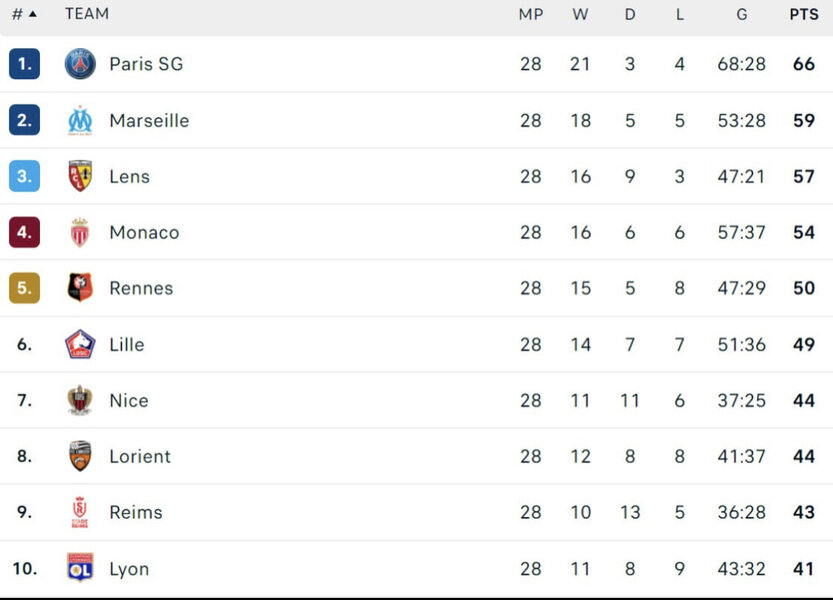Click the Monaco club crest
The width and height of the screenshot is (833, 600).
pos(80,232)
